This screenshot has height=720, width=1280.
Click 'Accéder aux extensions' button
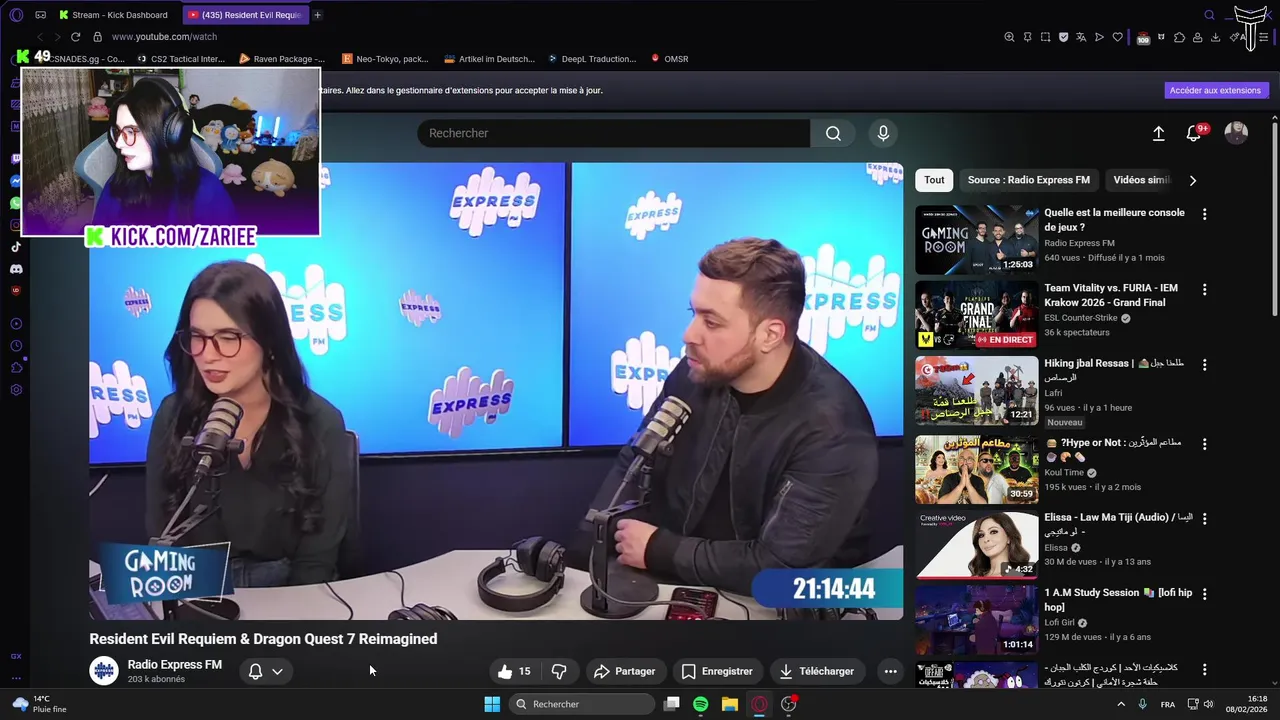pyautogui.click(x=1215, y=90)
